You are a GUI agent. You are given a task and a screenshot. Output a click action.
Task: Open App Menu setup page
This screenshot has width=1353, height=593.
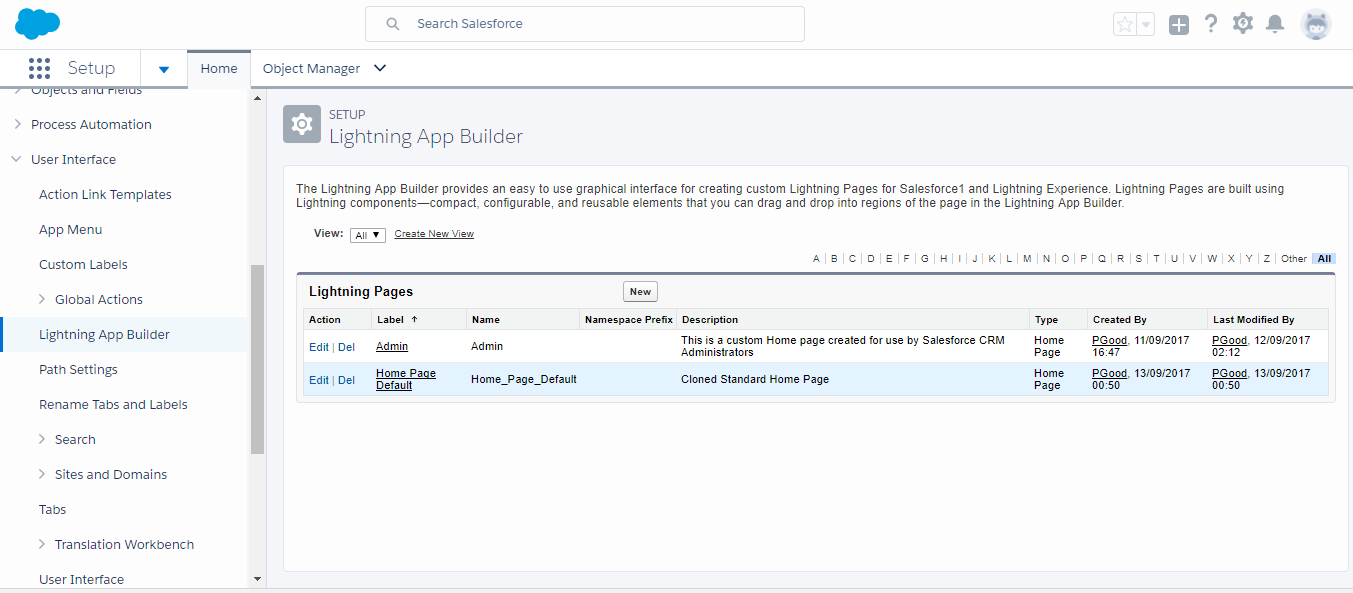tap(71, 230)
